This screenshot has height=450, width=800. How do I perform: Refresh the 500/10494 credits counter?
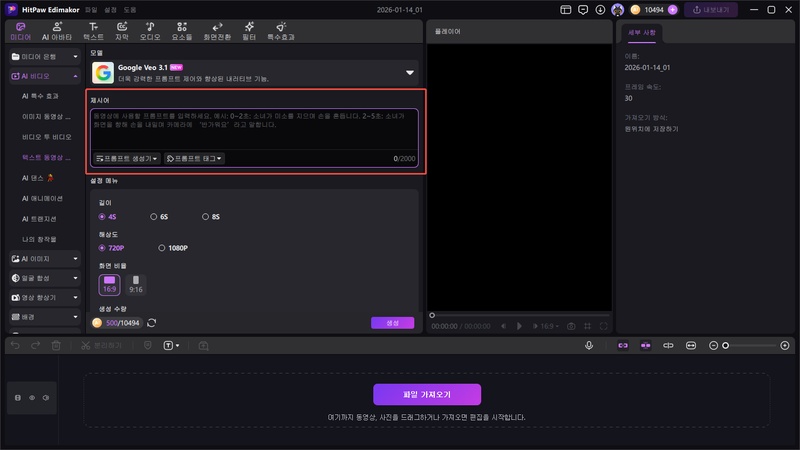[152, 323]
